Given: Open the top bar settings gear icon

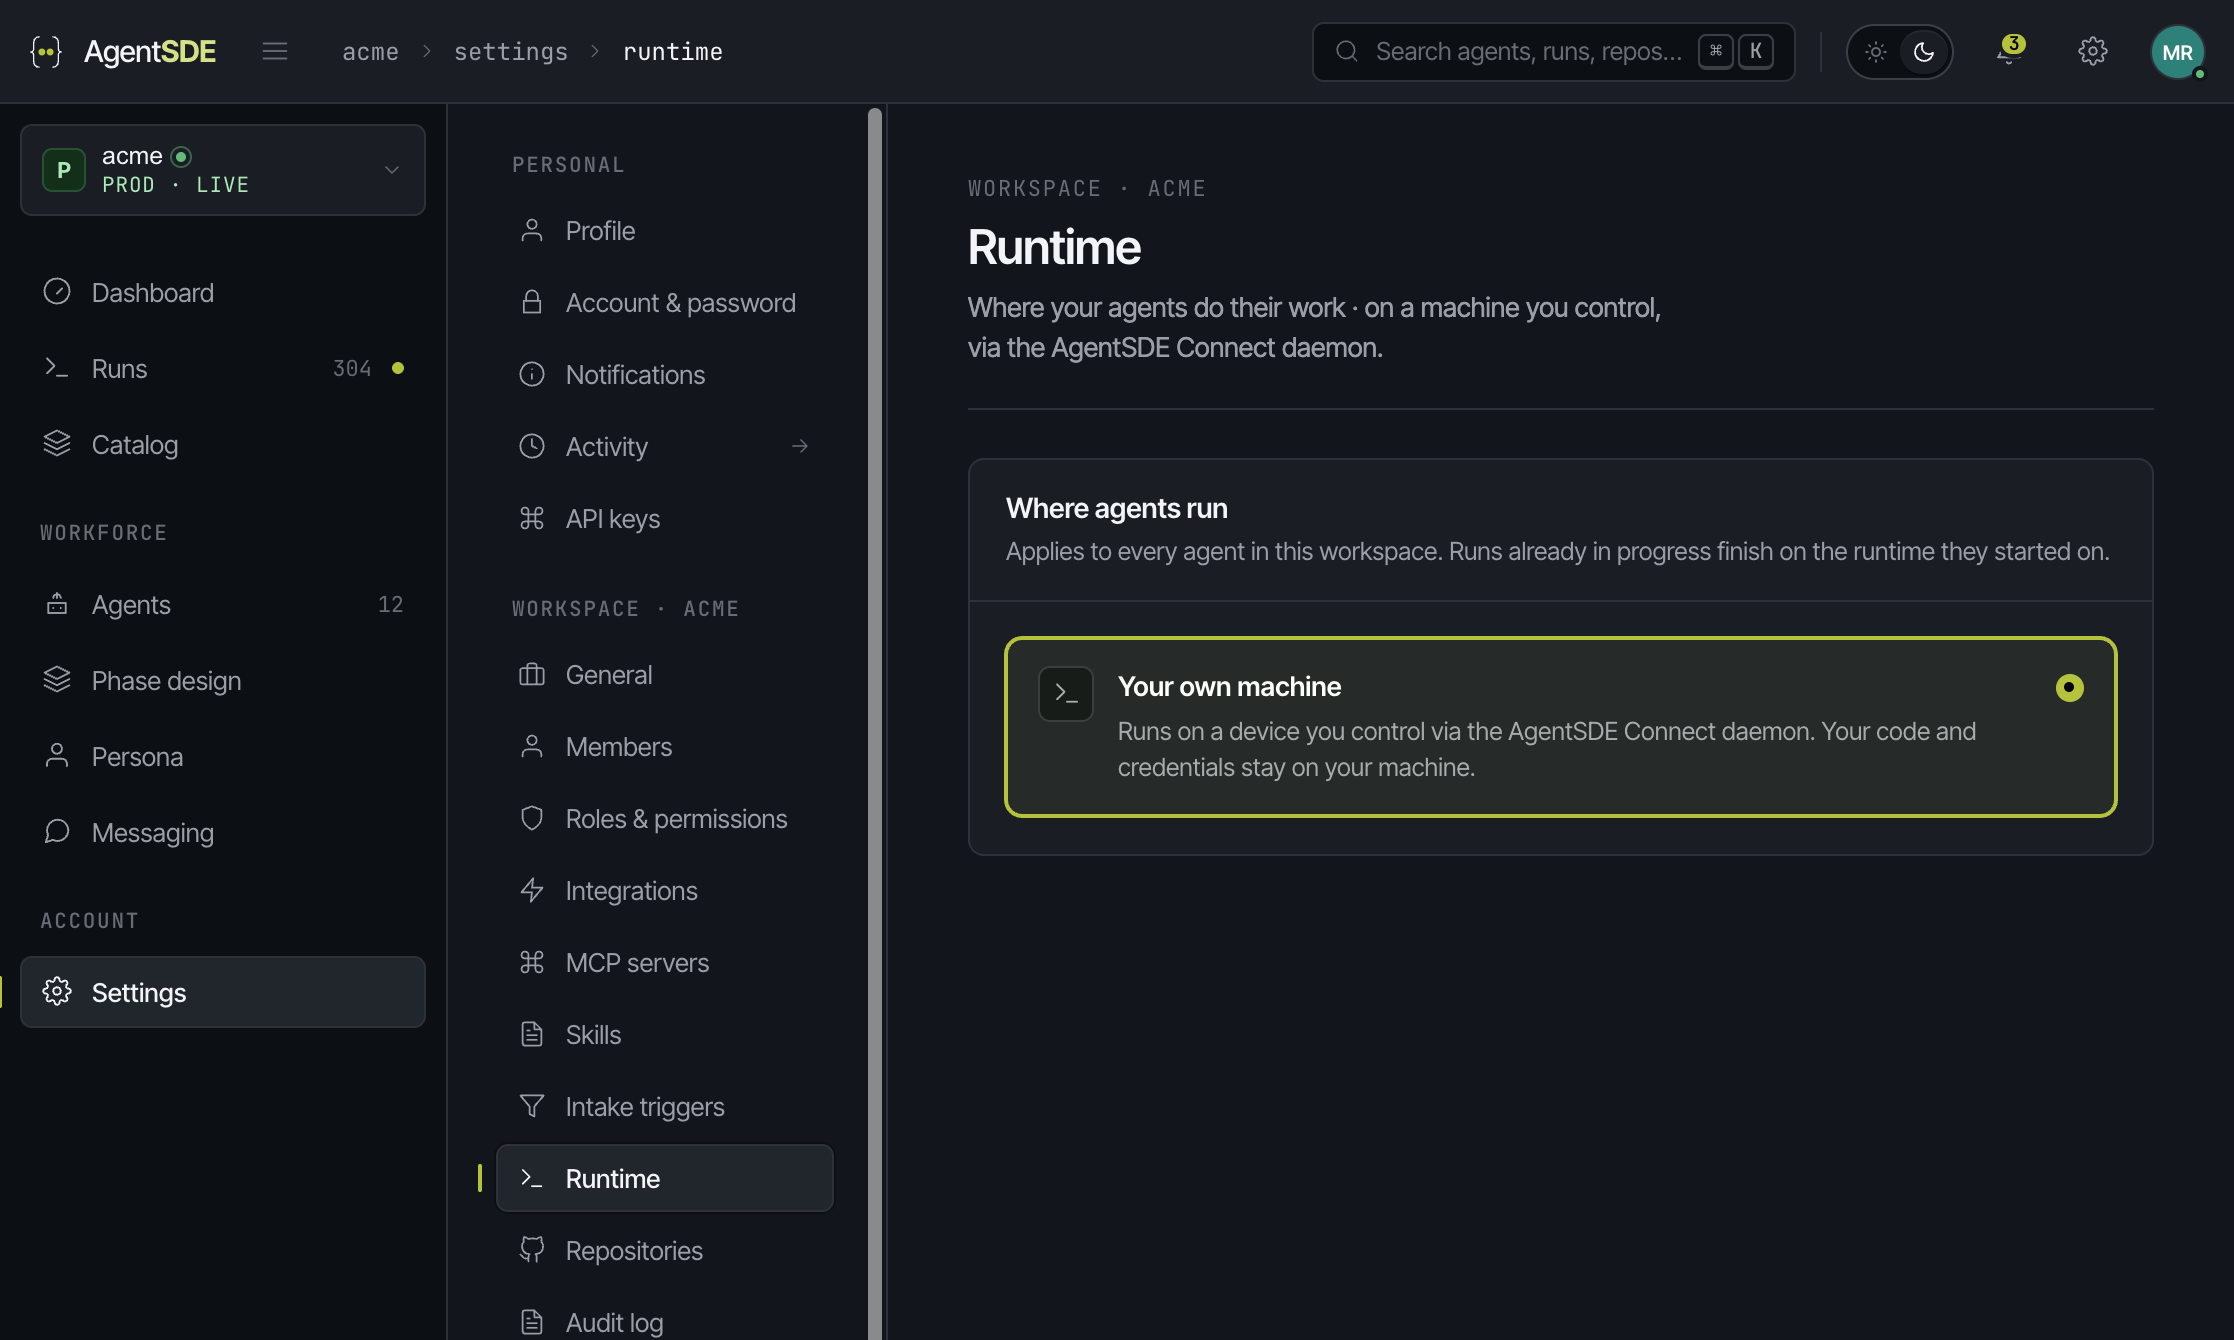Looking at the screenshot, I should pos(2092,51).
